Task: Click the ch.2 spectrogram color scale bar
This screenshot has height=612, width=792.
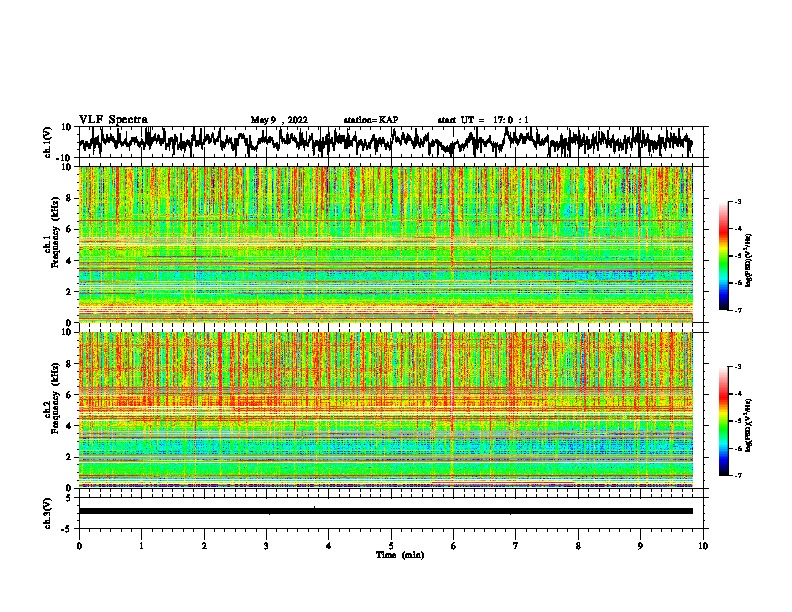Action: [x=724, y=421]
